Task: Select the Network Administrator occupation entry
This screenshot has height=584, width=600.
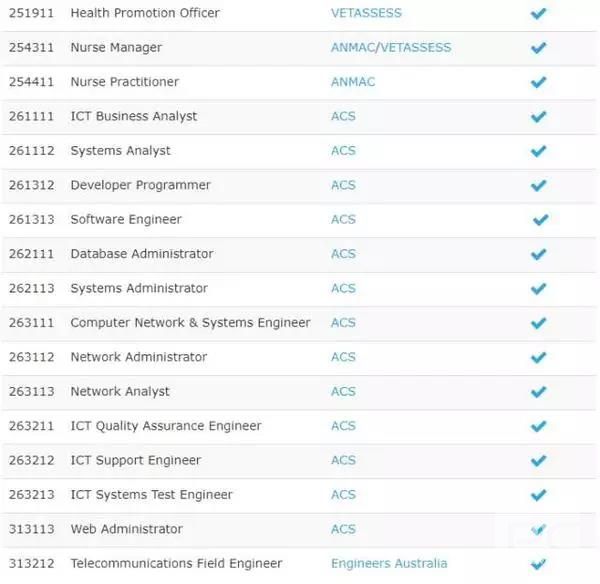Action: [298, 358]
